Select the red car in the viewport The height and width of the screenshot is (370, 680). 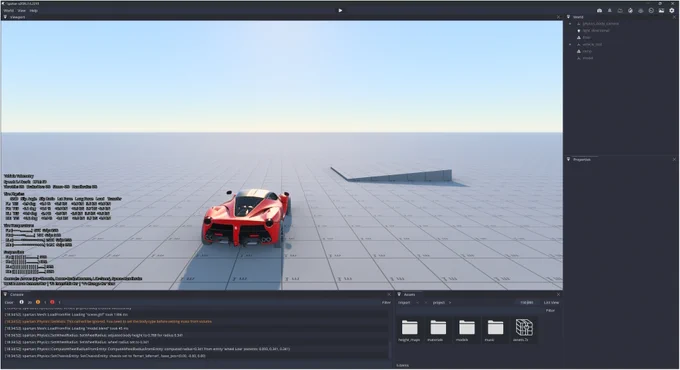click(x=245, y=217)
